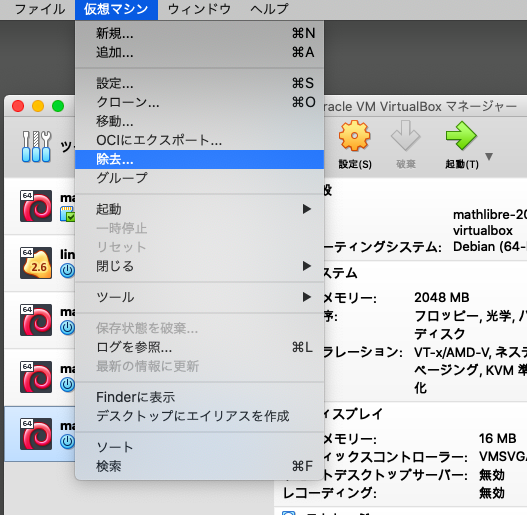
Task: Select OCIにエクスポート... menu entry
Action: click(200, 140)
